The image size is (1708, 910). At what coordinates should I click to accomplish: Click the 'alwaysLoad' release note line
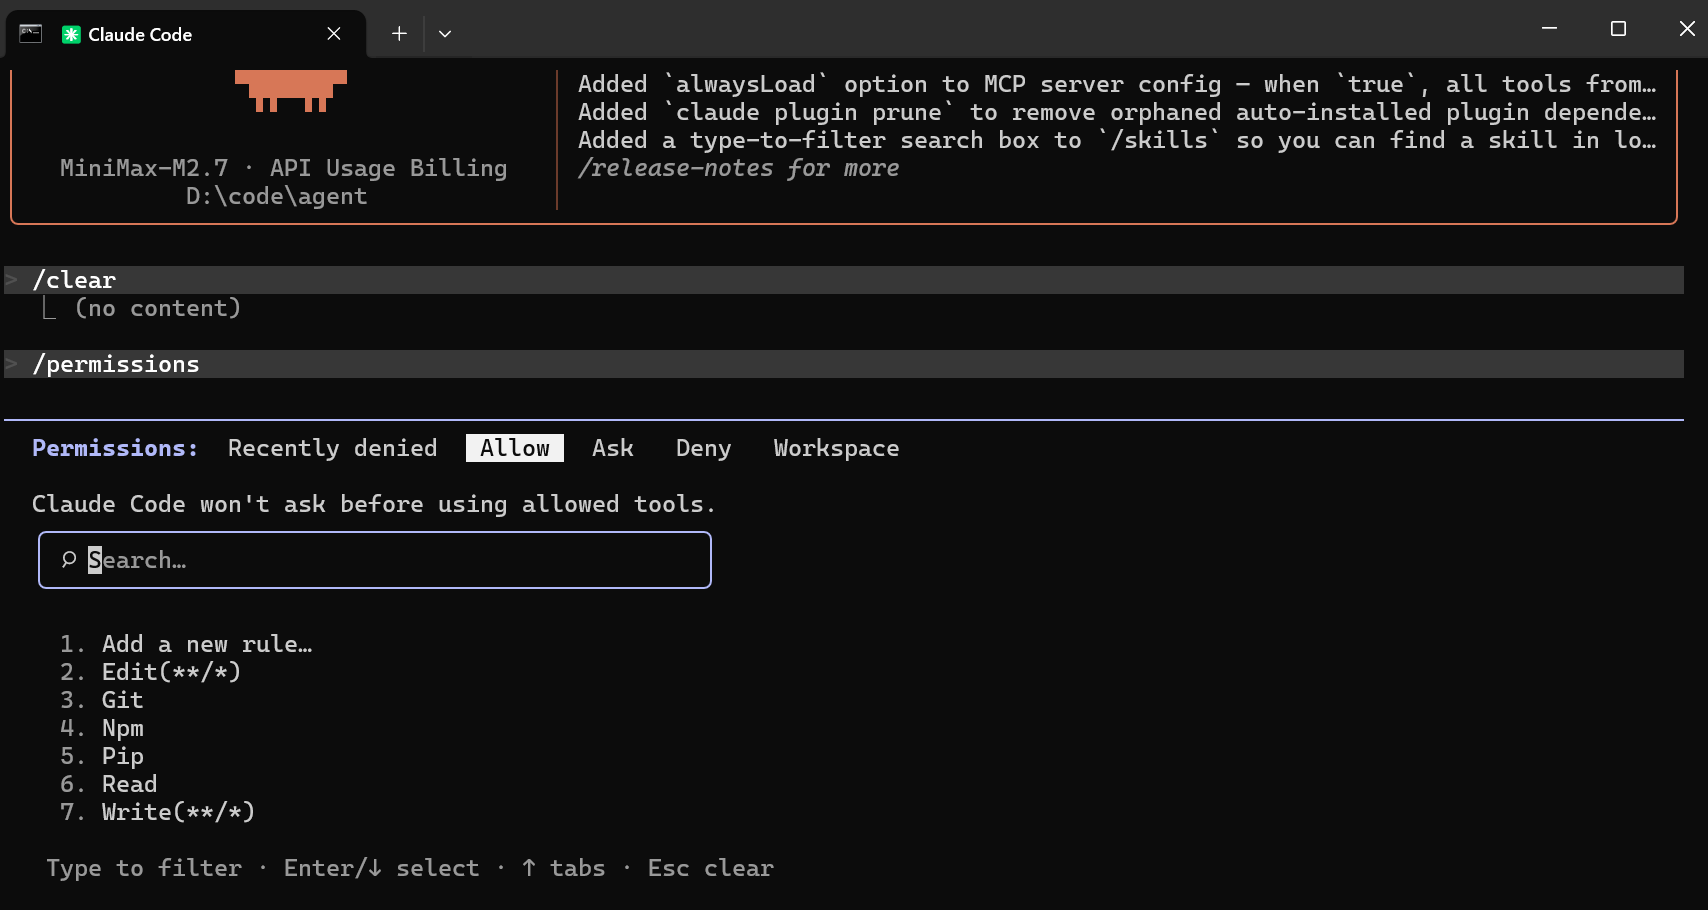click(x=1117, y=84)
